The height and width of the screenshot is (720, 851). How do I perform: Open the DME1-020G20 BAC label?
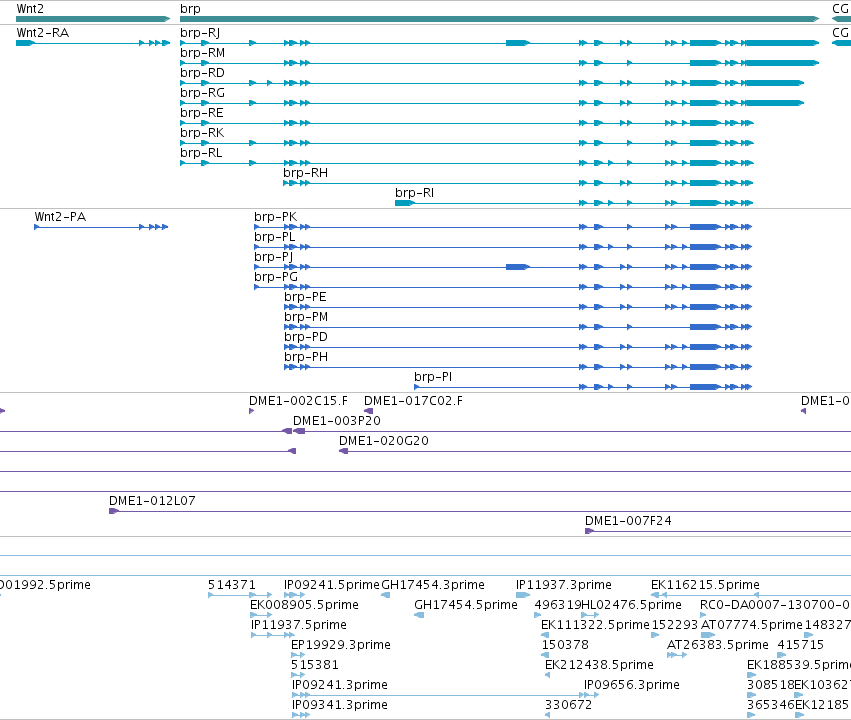(384, 441)
